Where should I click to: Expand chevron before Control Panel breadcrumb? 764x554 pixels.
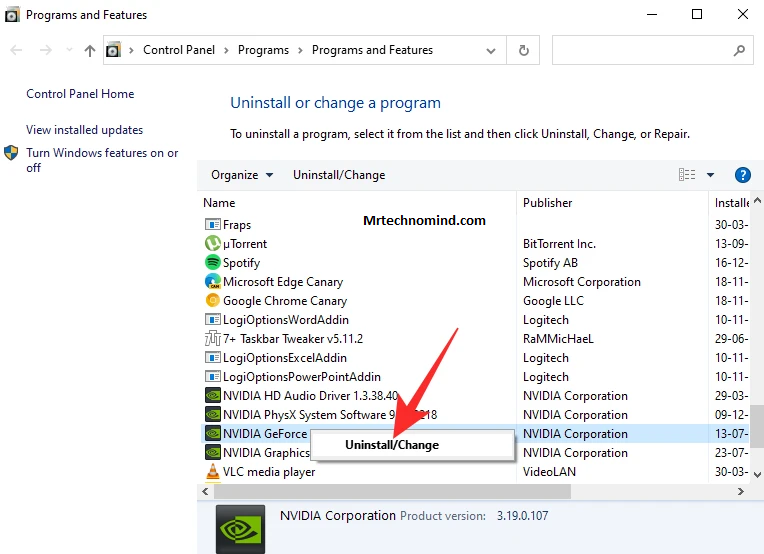pyautogui.click(x=131, y=50)
